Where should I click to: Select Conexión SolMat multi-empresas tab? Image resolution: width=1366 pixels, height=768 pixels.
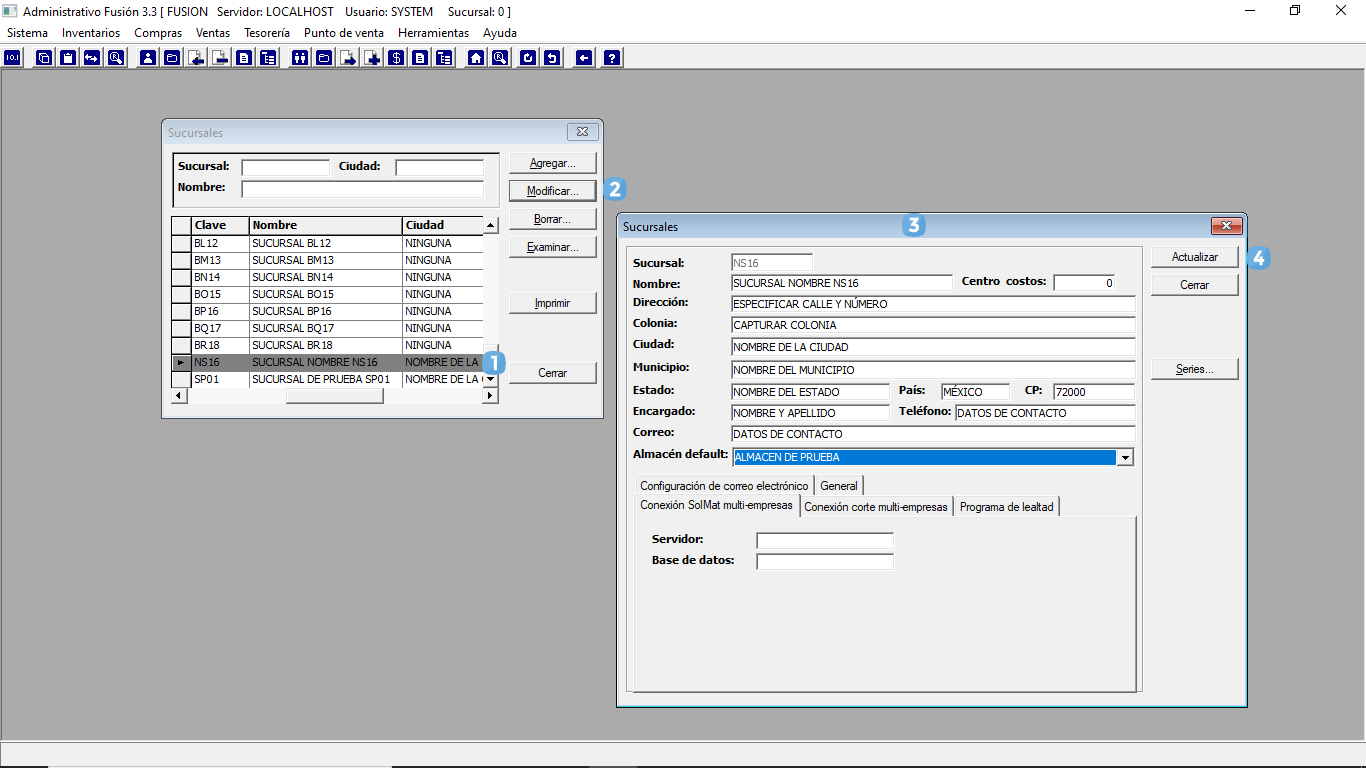[716, 506]
